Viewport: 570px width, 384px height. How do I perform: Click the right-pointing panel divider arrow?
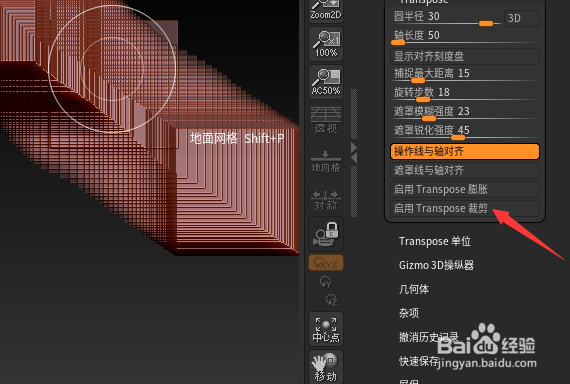click(x=354, y=147)
